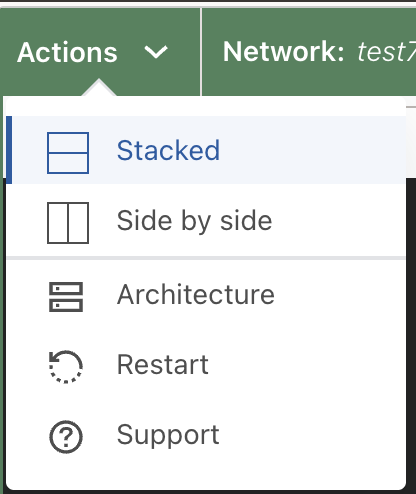Open the Architecture menu entry
The image size is (416, 494).
coord(206,295)
